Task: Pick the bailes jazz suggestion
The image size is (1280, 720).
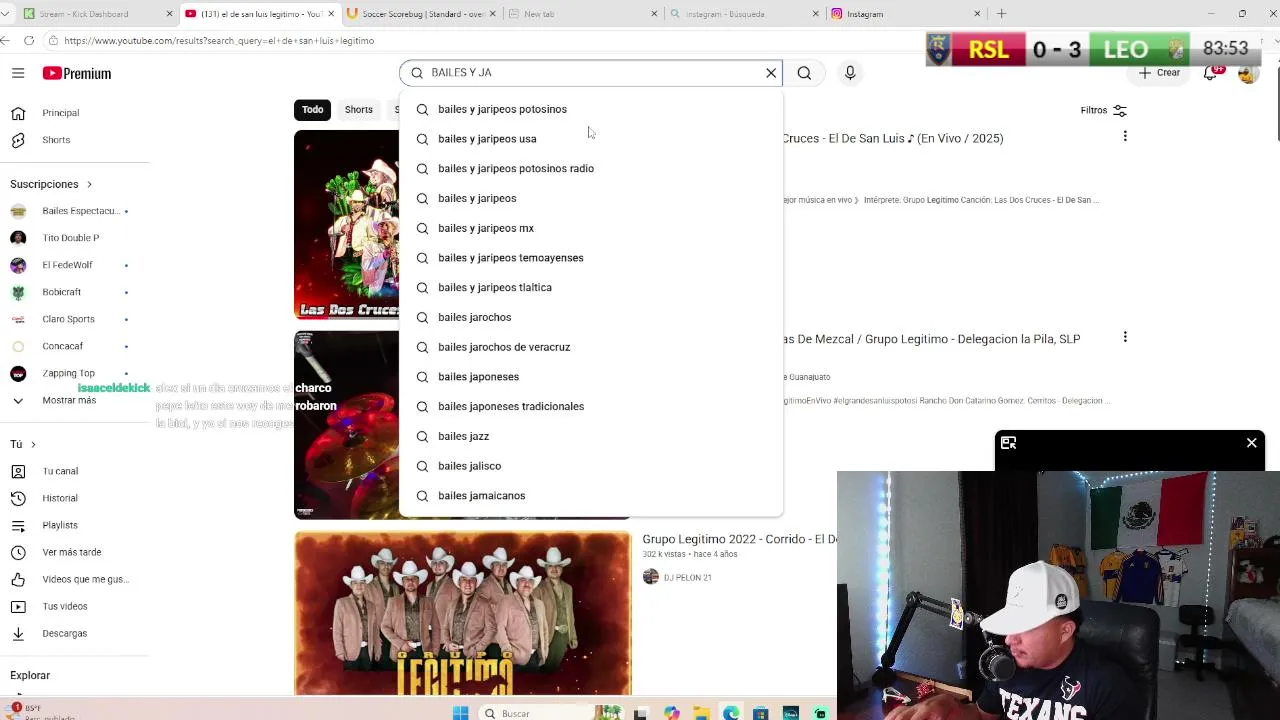Action: [x=590, y=436]
